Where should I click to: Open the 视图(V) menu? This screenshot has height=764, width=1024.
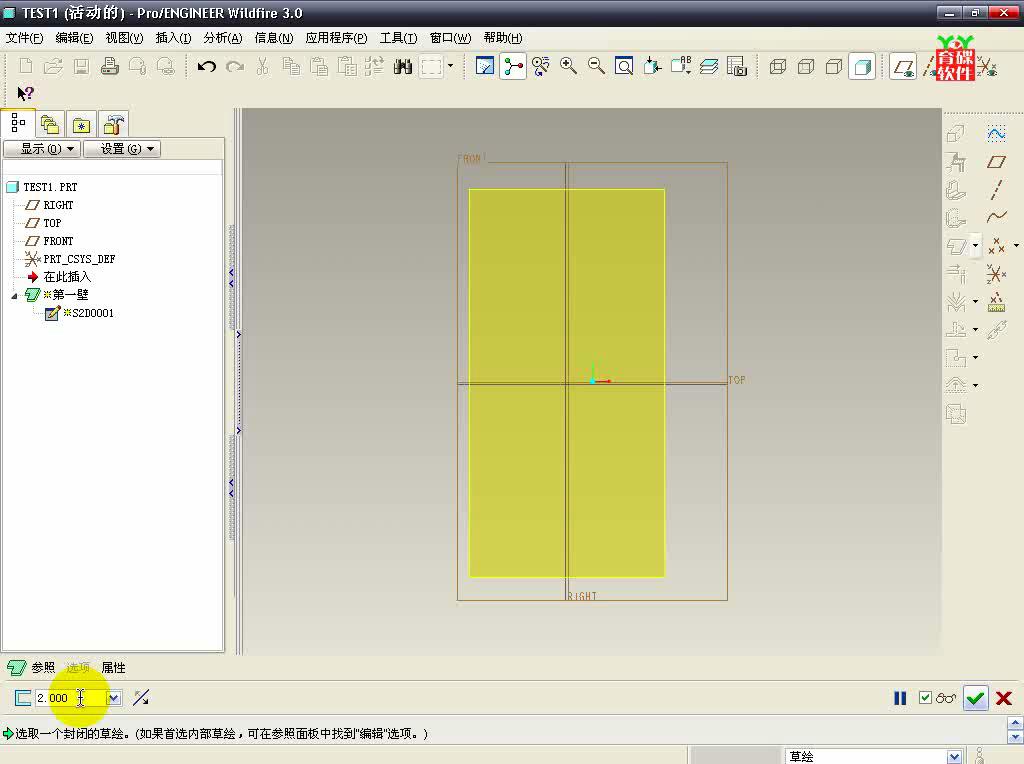point(124,38)
